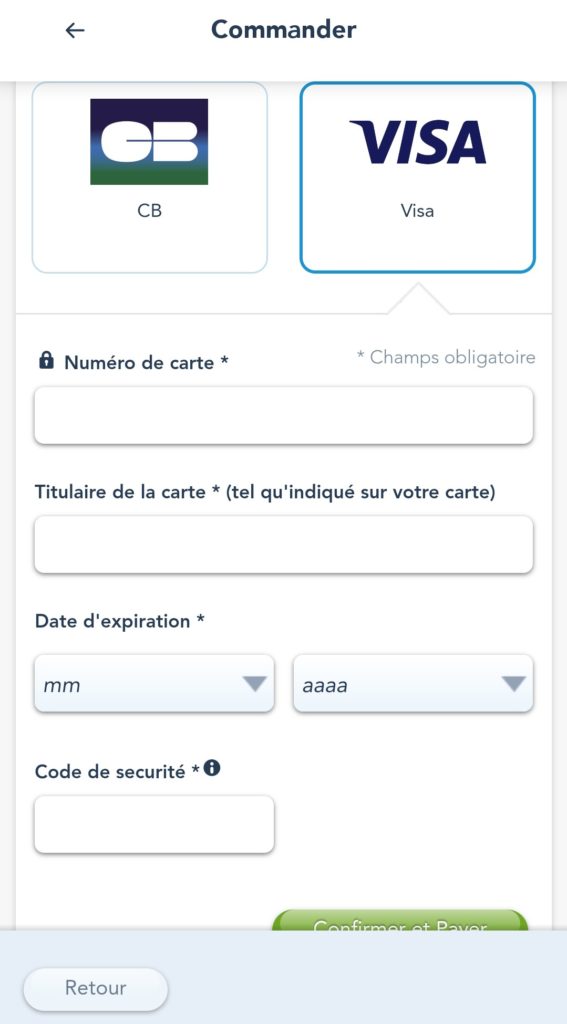Click the year dropdown arrow
The image size is (567, 1024).
pos(513,684)
